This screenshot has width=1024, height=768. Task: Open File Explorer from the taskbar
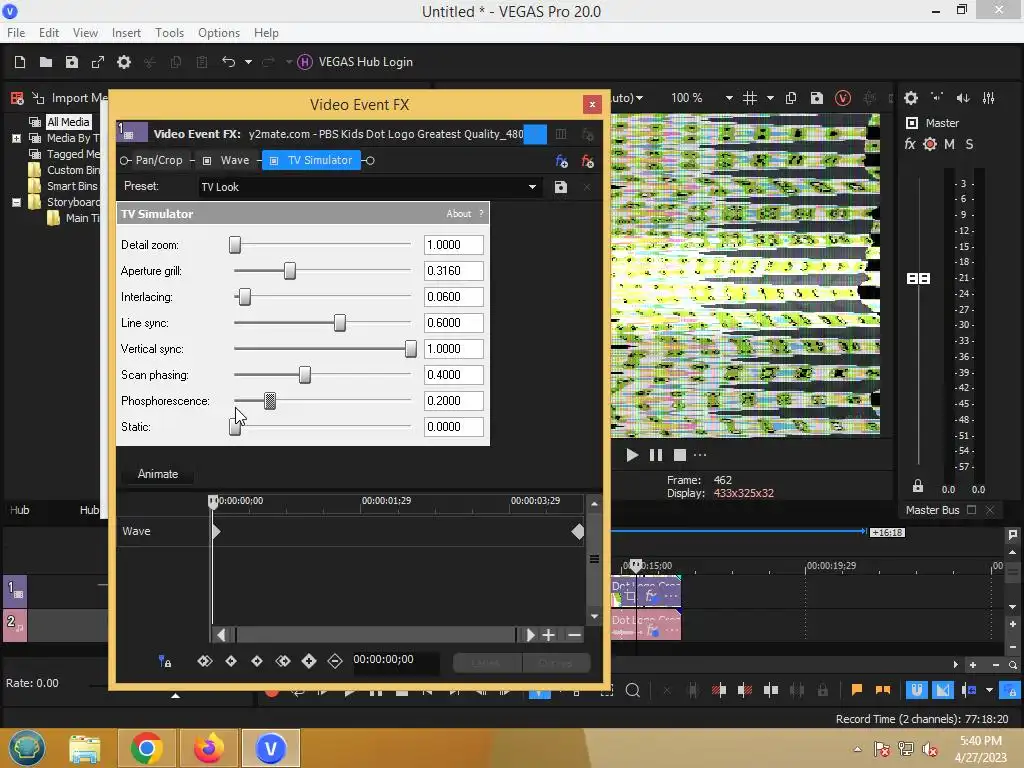pyautogui.click(x=85, y=748)
